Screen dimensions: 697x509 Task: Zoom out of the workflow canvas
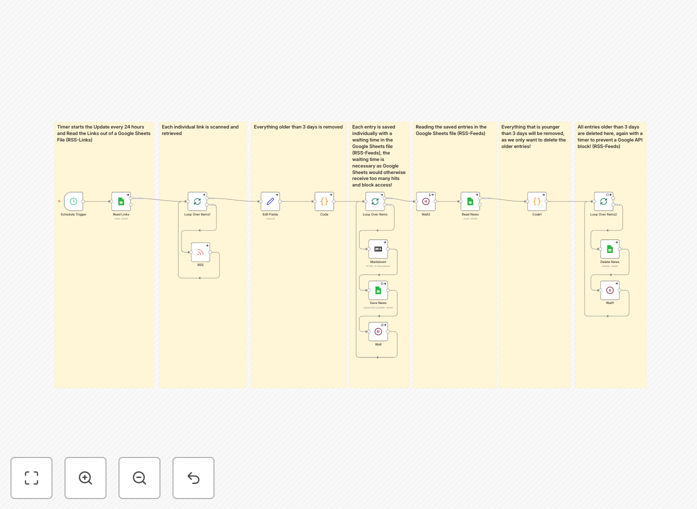[x=140, y=478]
